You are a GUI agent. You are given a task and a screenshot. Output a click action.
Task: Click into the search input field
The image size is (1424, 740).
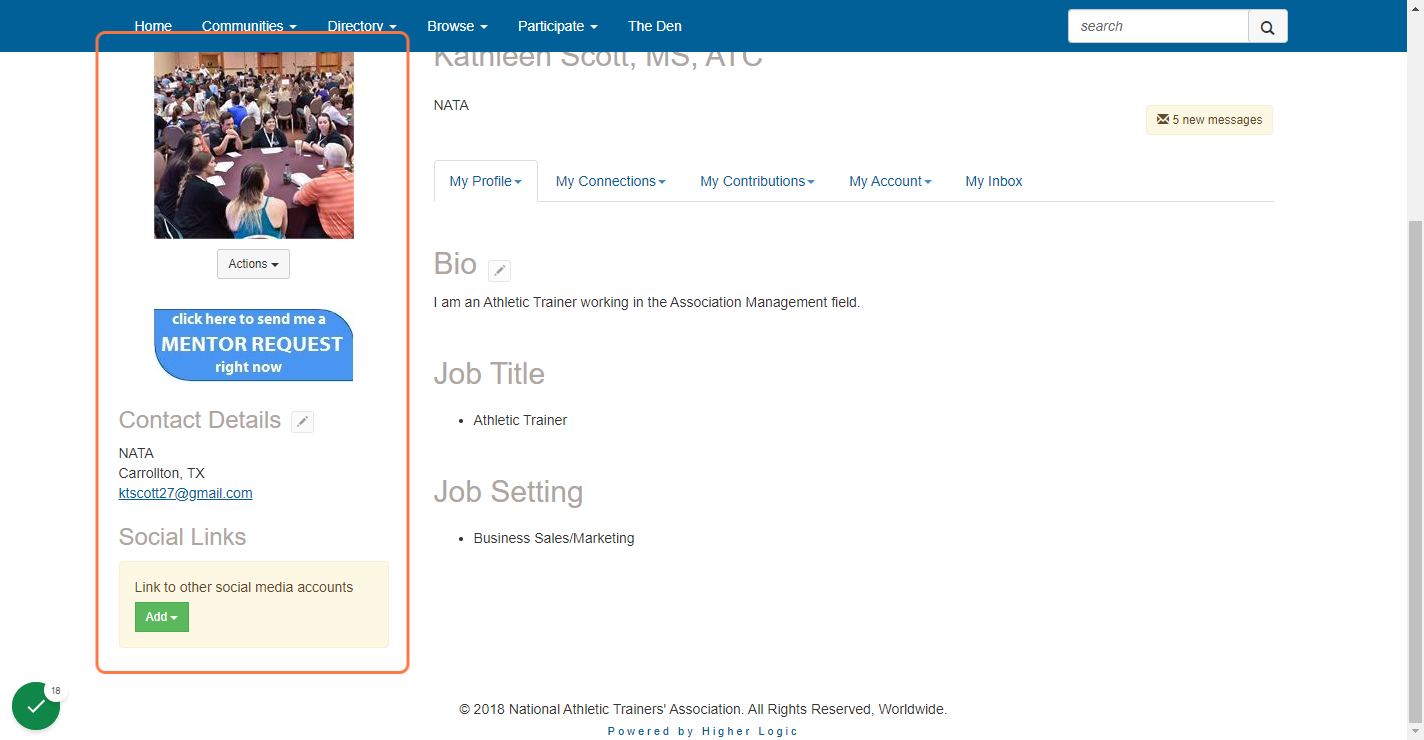(1158, 27)
